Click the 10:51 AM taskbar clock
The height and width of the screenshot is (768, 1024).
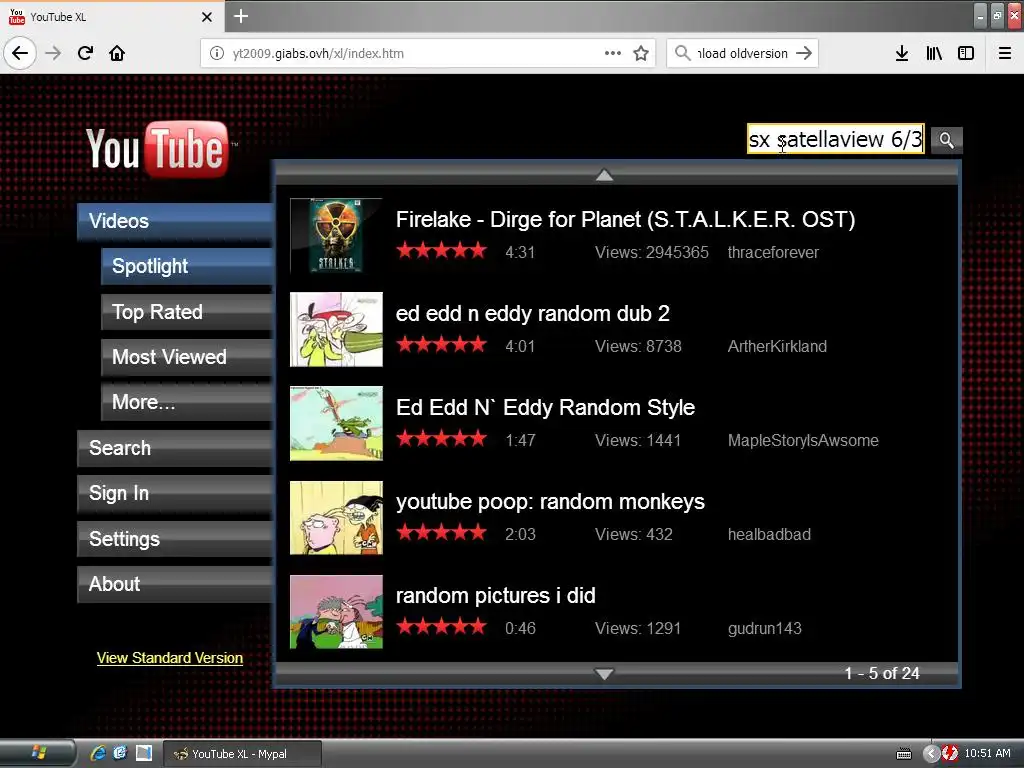pos(987,754)
